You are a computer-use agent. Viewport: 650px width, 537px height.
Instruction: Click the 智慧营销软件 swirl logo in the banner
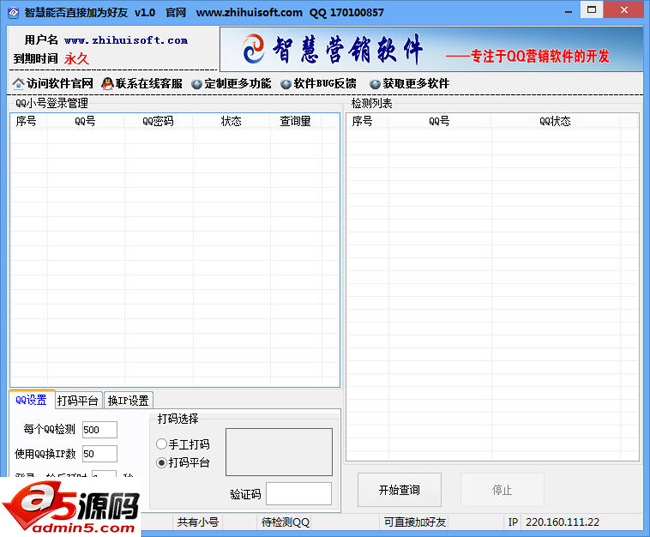pyautogui.click(x=254, y=49)
